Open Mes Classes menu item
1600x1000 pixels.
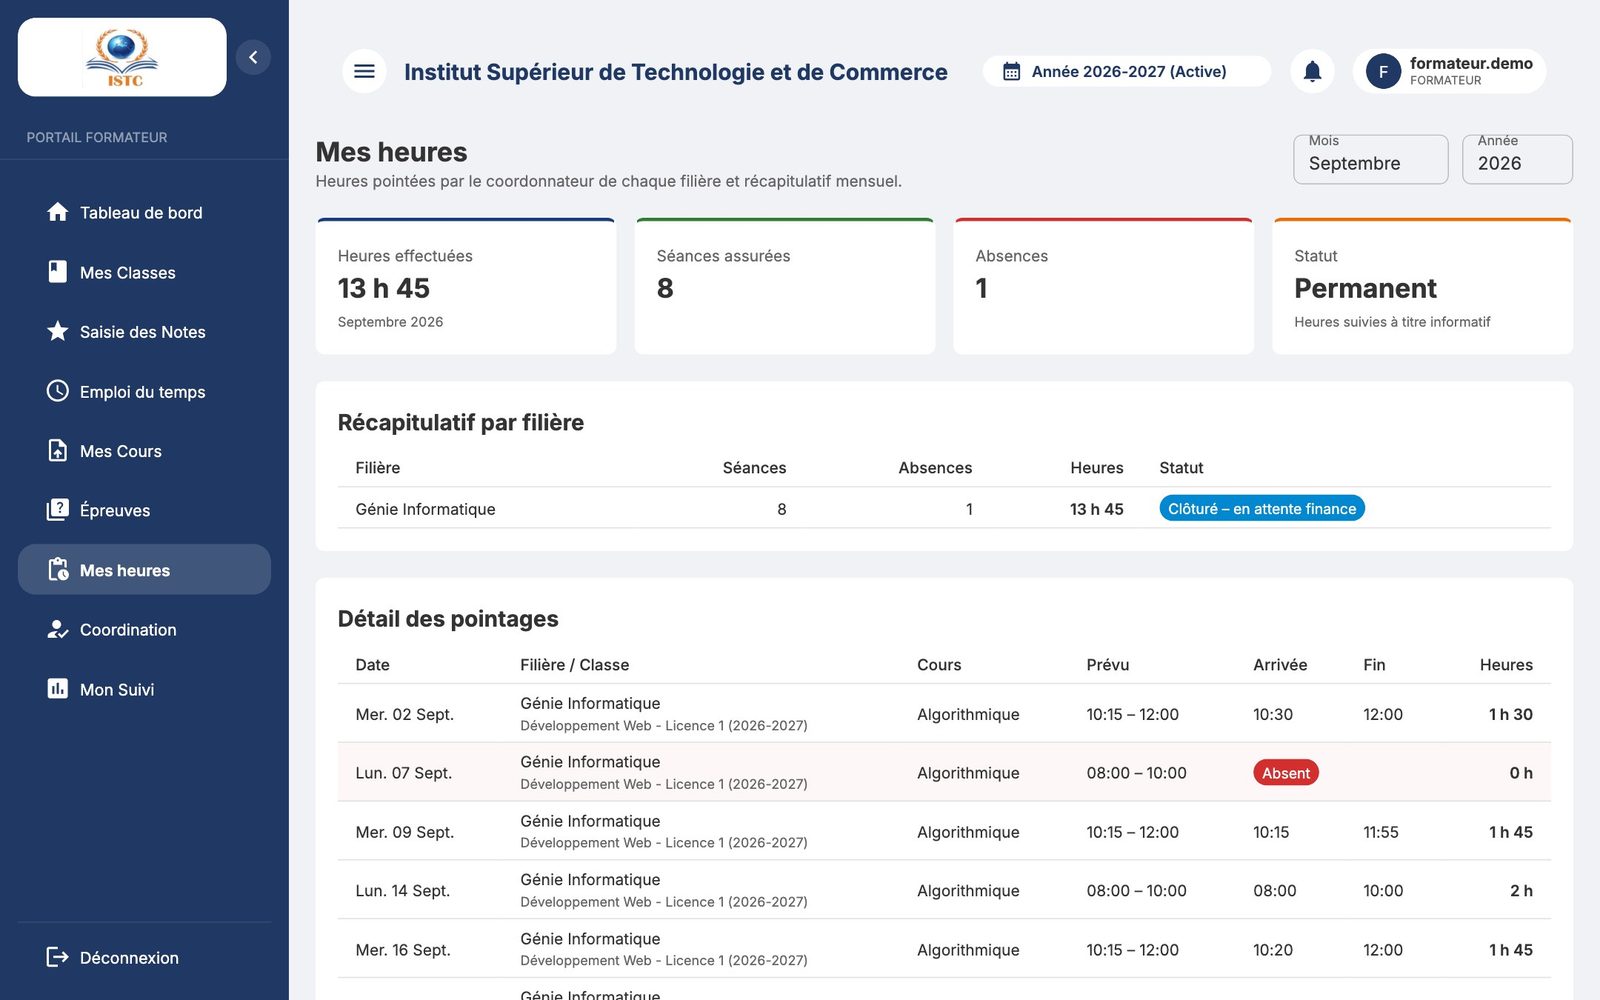pos(144,272)
